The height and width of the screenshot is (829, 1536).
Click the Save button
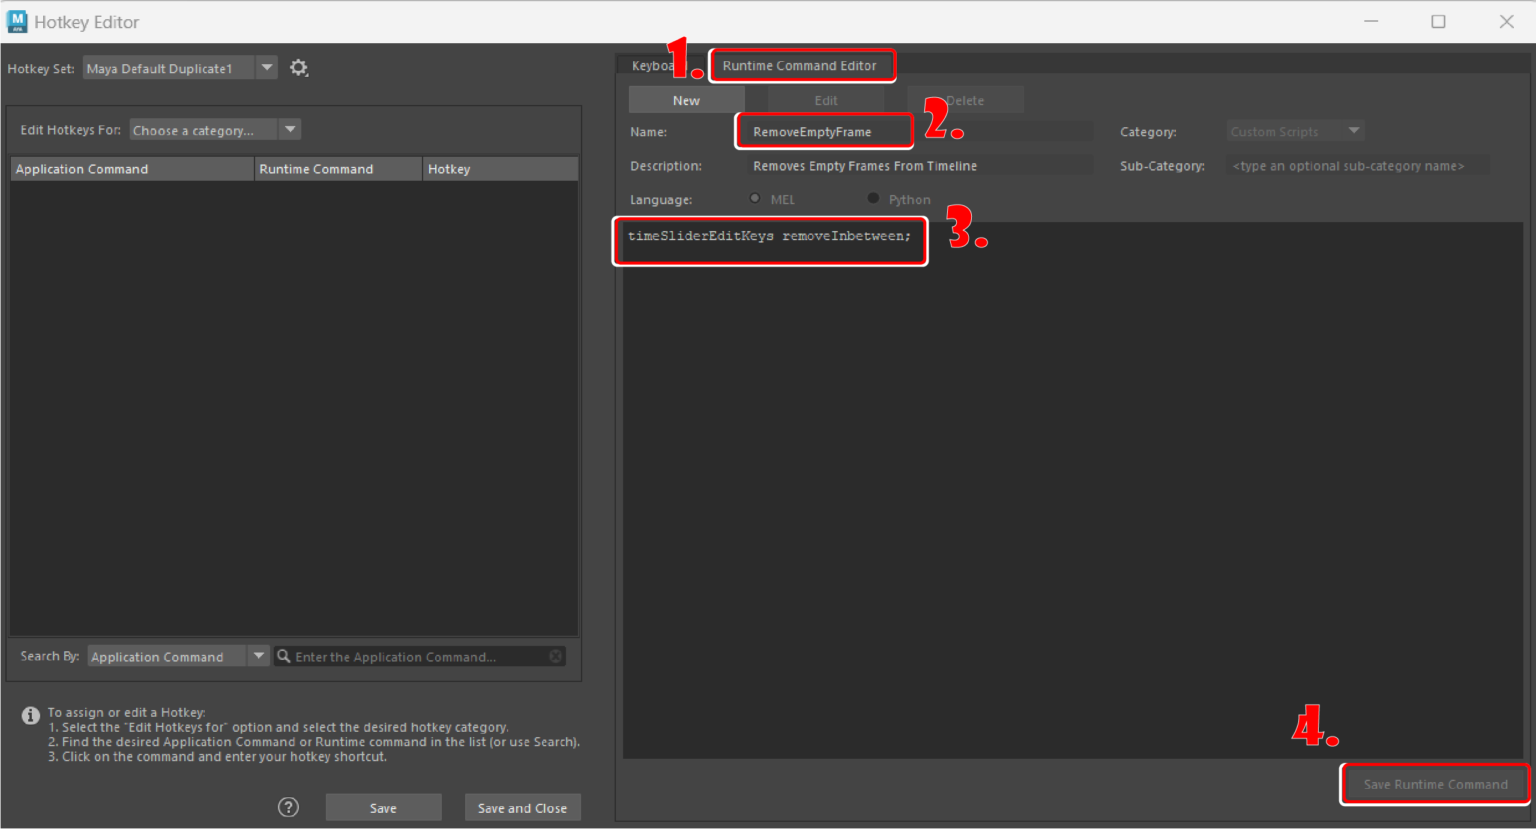click(x=383, y=808)
